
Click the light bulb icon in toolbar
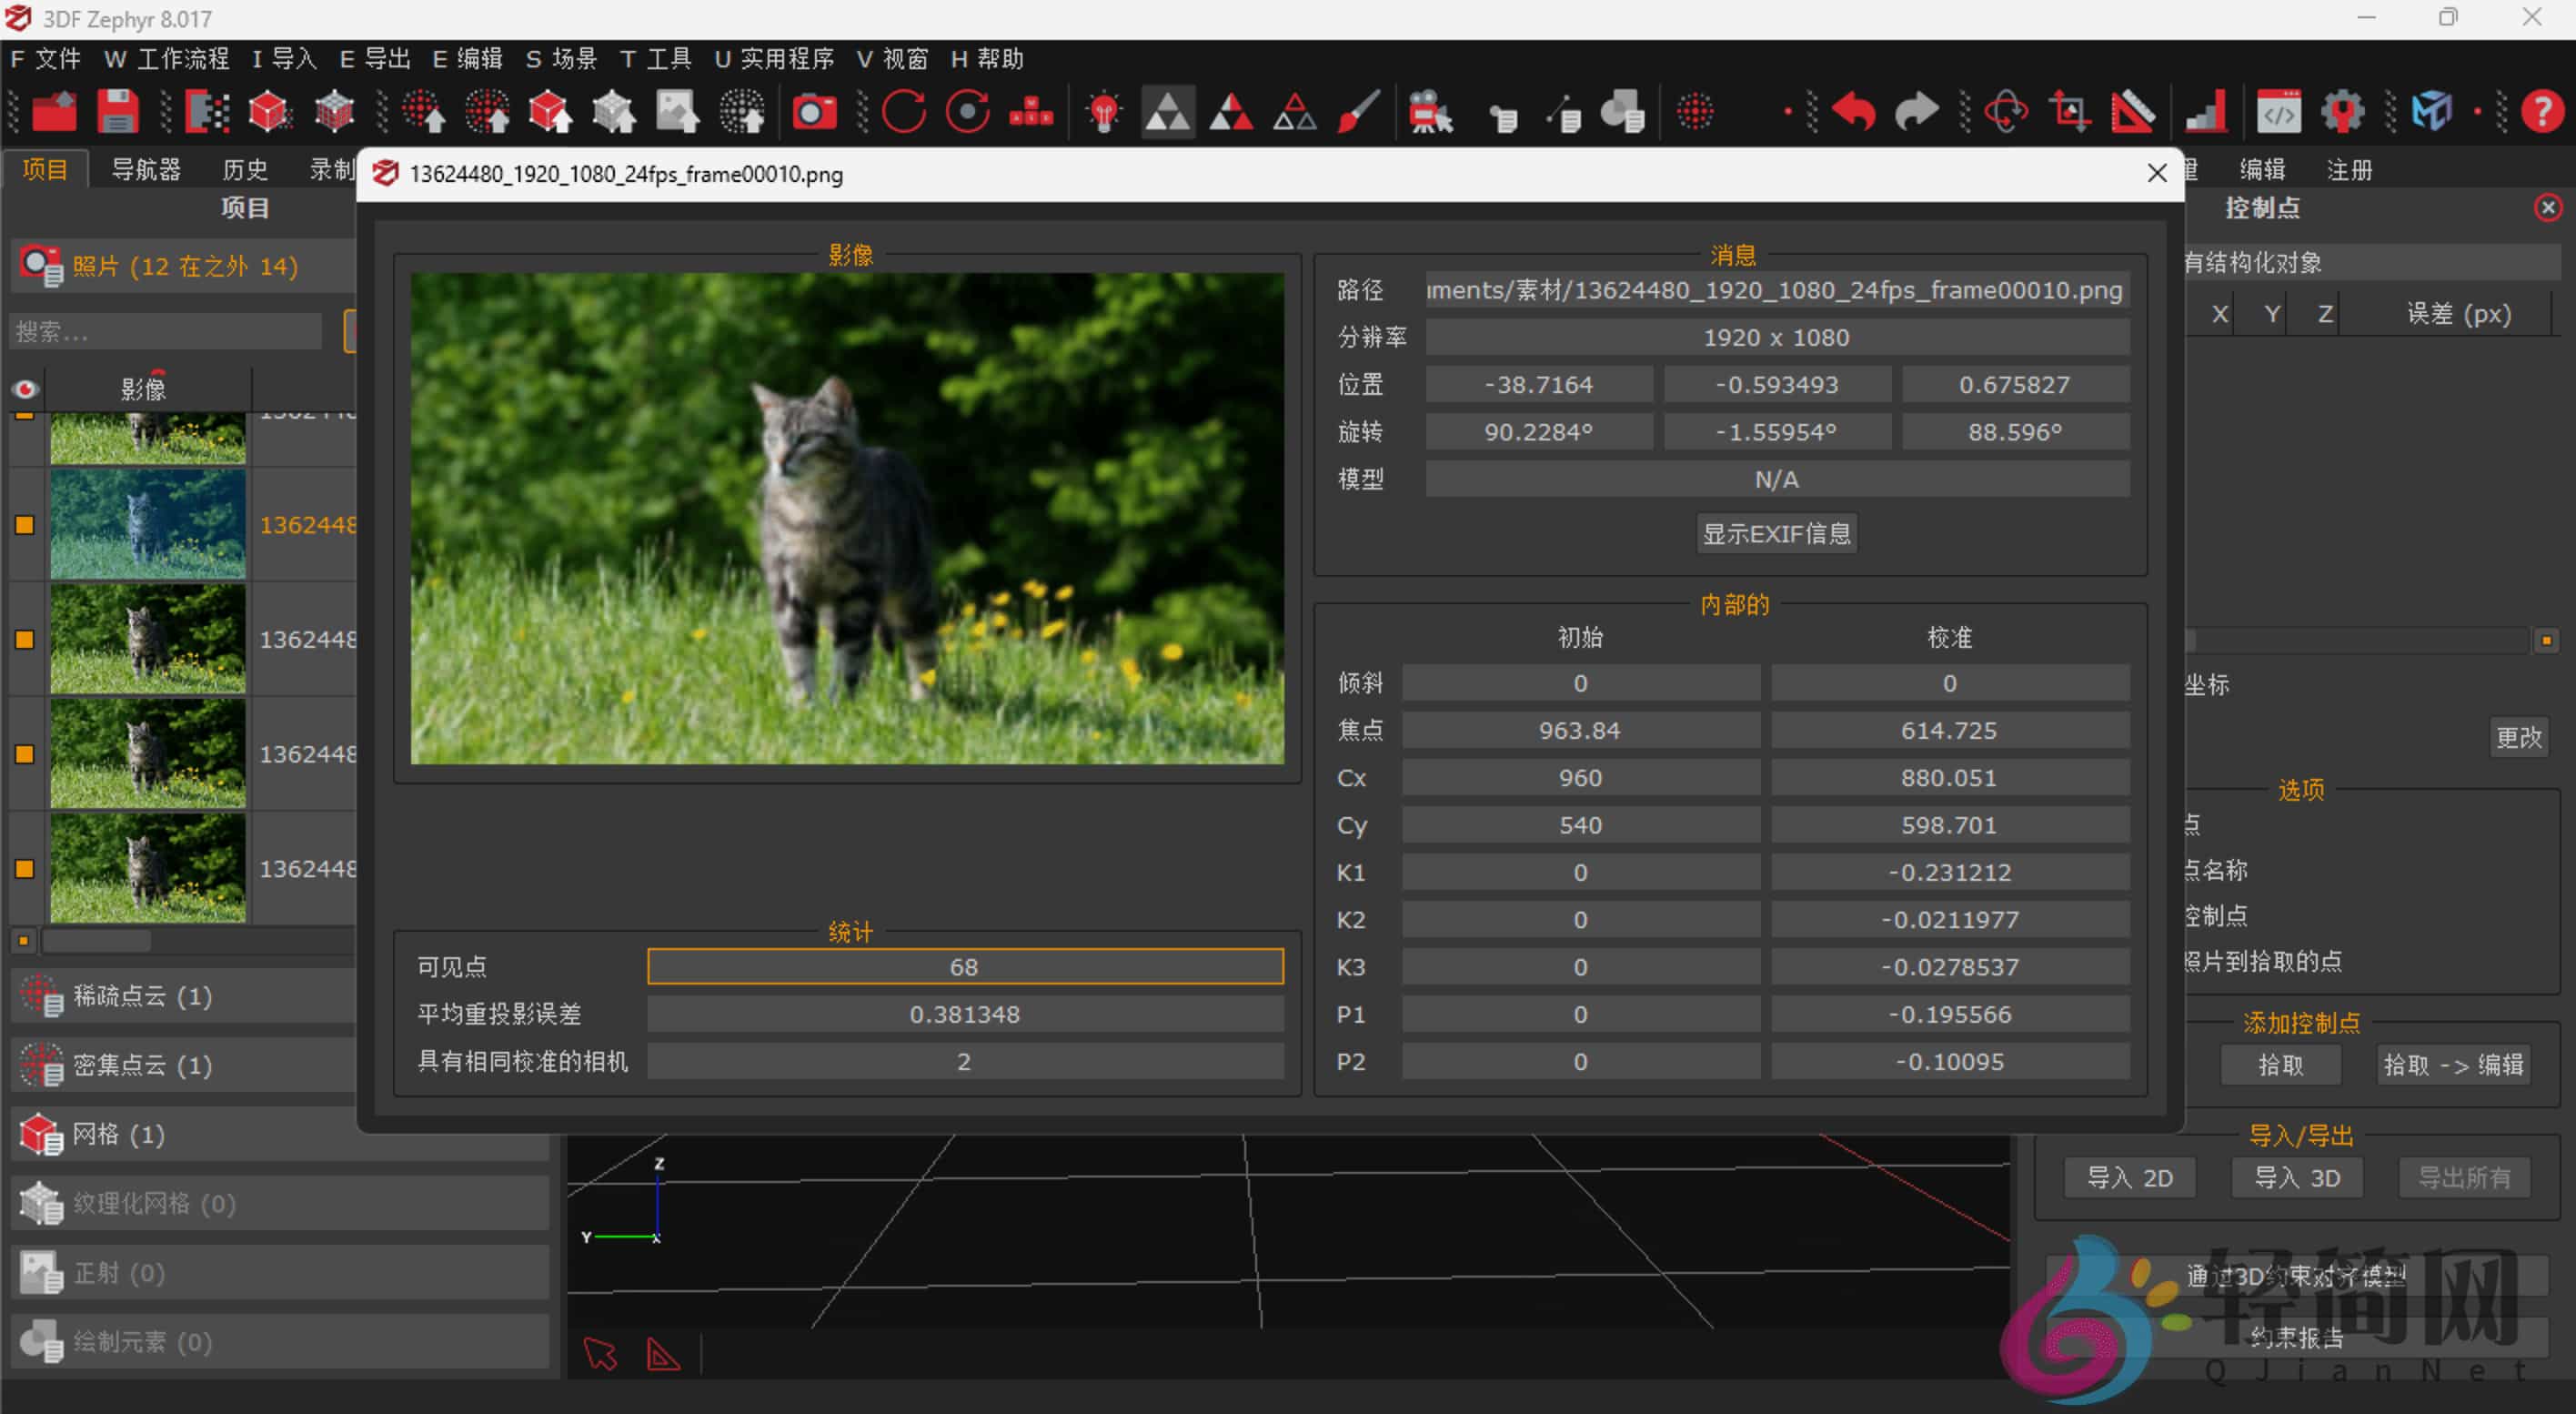pos(1104,111)
